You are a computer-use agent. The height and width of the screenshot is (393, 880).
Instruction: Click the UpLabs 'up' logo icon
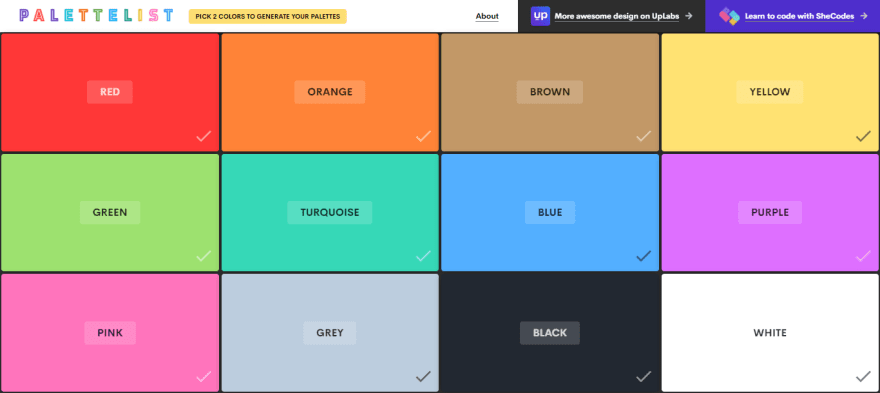point(540,16)
